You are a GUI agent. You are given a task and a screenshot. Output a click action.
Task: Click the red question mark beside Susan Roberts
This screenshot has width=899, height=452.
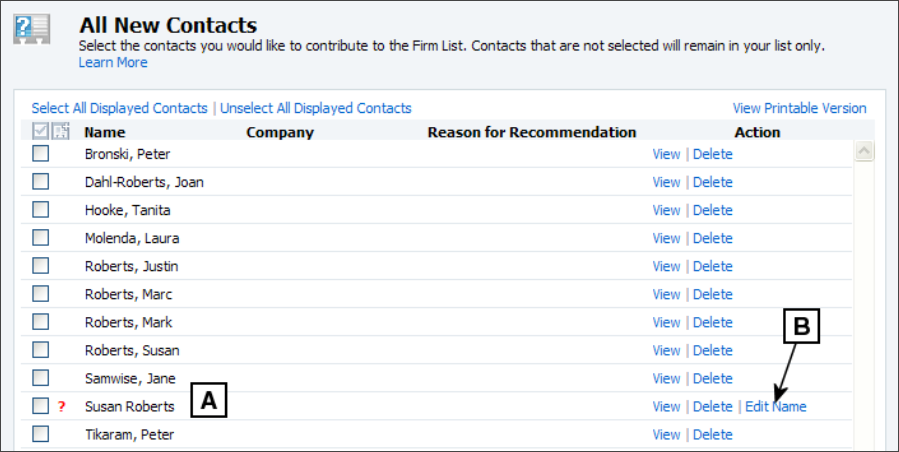click(61, 407)
